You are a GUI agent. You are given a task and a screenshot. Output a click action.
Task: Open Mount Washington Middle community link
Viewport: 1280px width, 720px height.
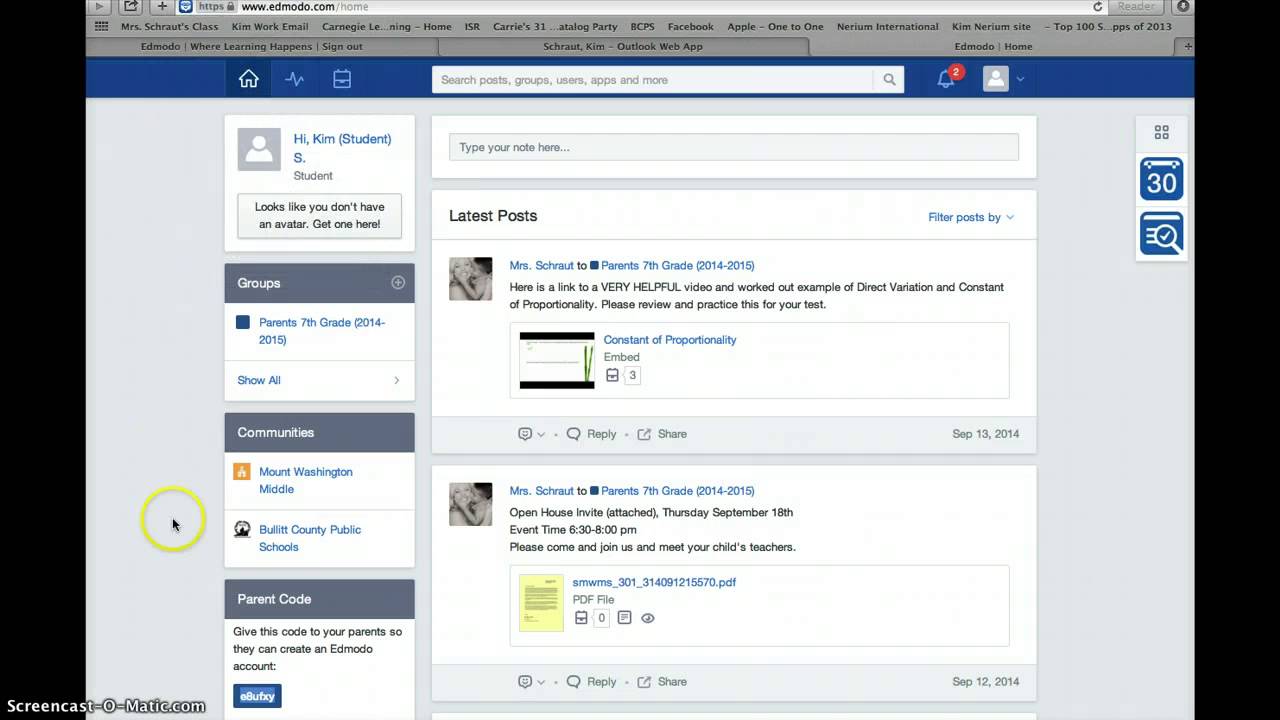[x=306, y=480]
